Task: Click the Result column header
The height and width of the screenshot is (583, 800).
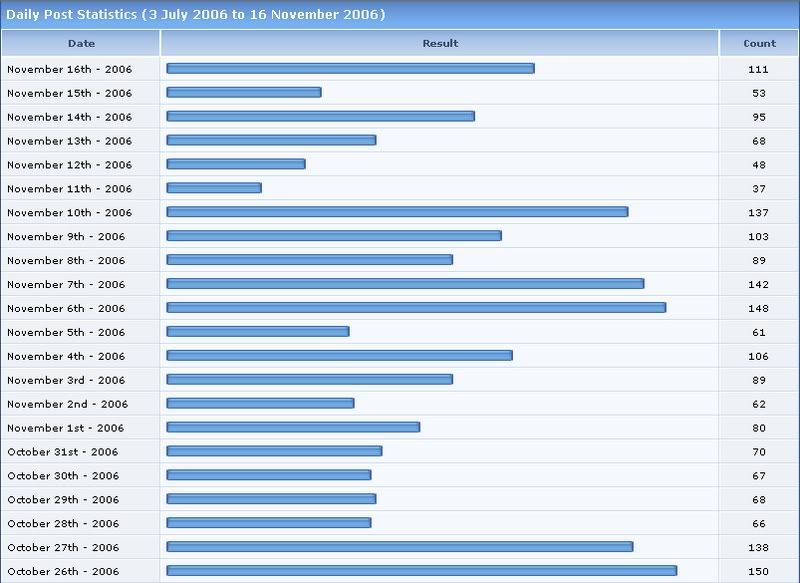Action: click(440, 43)
